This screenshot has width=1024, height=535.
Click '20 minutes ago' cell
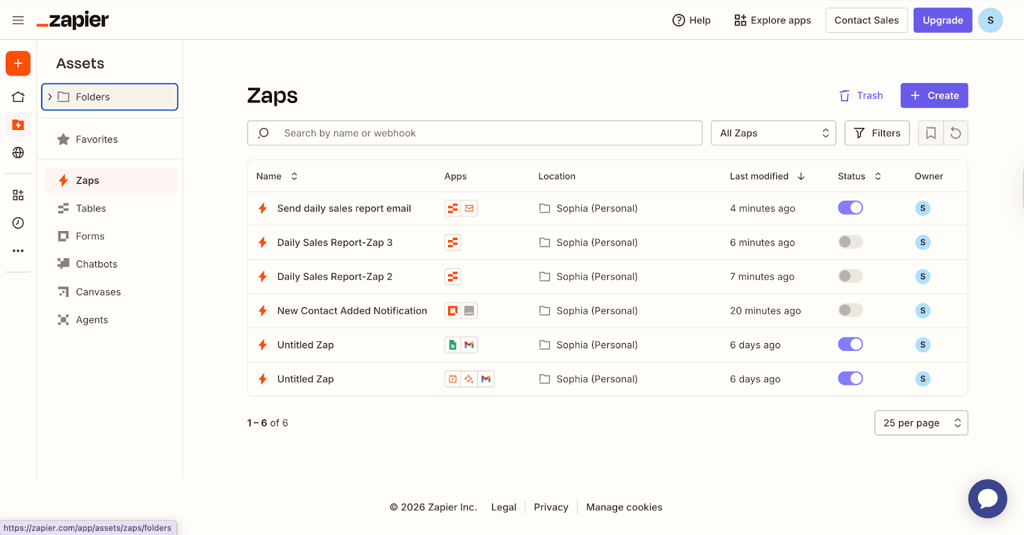[x=765, y=311]
